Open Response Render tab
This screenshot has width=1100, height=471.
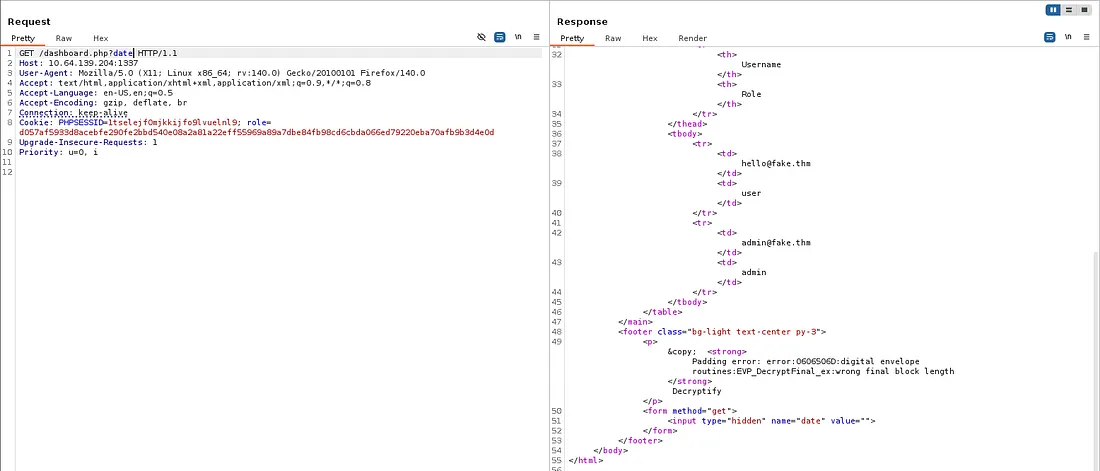click(x=692, y=38)
